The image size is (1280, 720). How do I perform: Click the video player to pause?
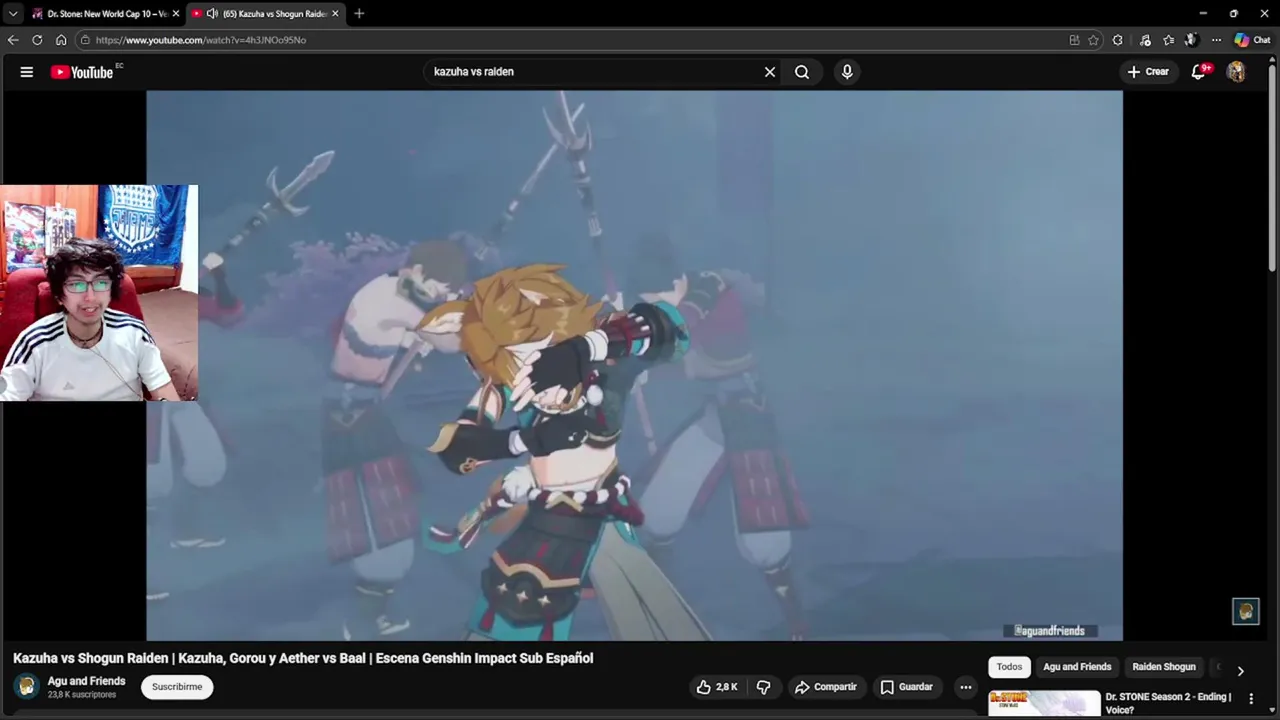click(634, 365)
